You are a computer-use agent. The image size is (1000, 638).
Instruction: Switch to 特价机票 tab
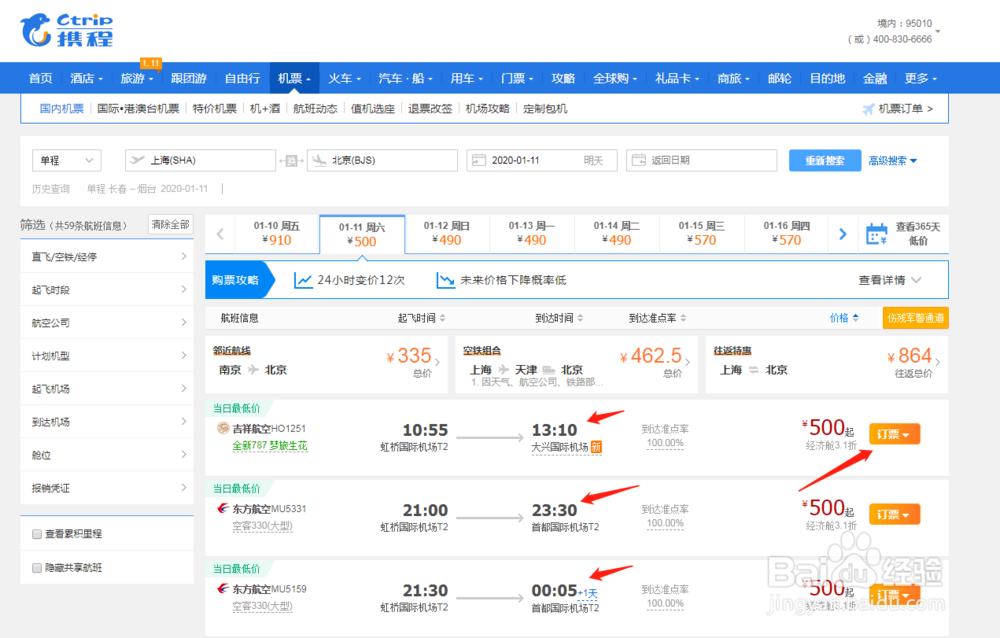coord(214,109)
